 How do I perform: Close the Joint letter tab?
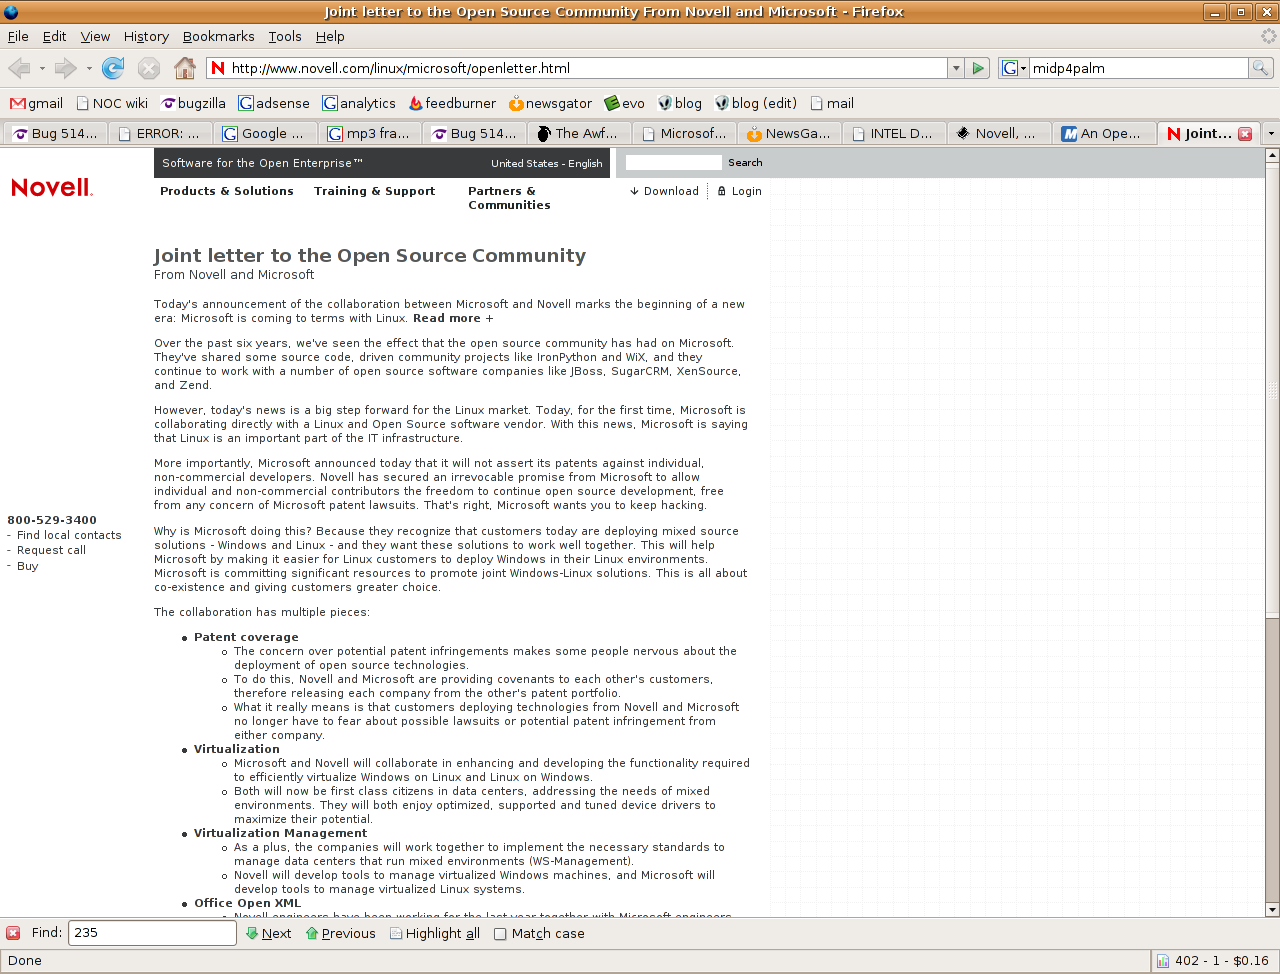pos(1245,133)
